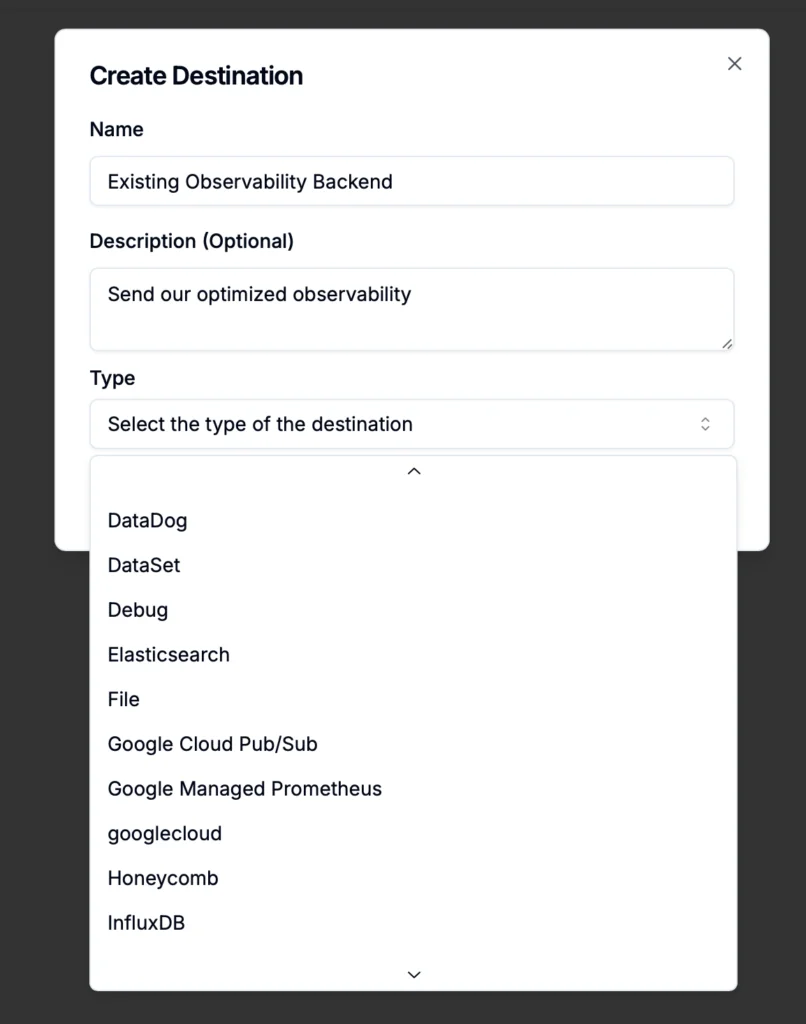
Task: Select Debug as destination type
Action: 138,610
